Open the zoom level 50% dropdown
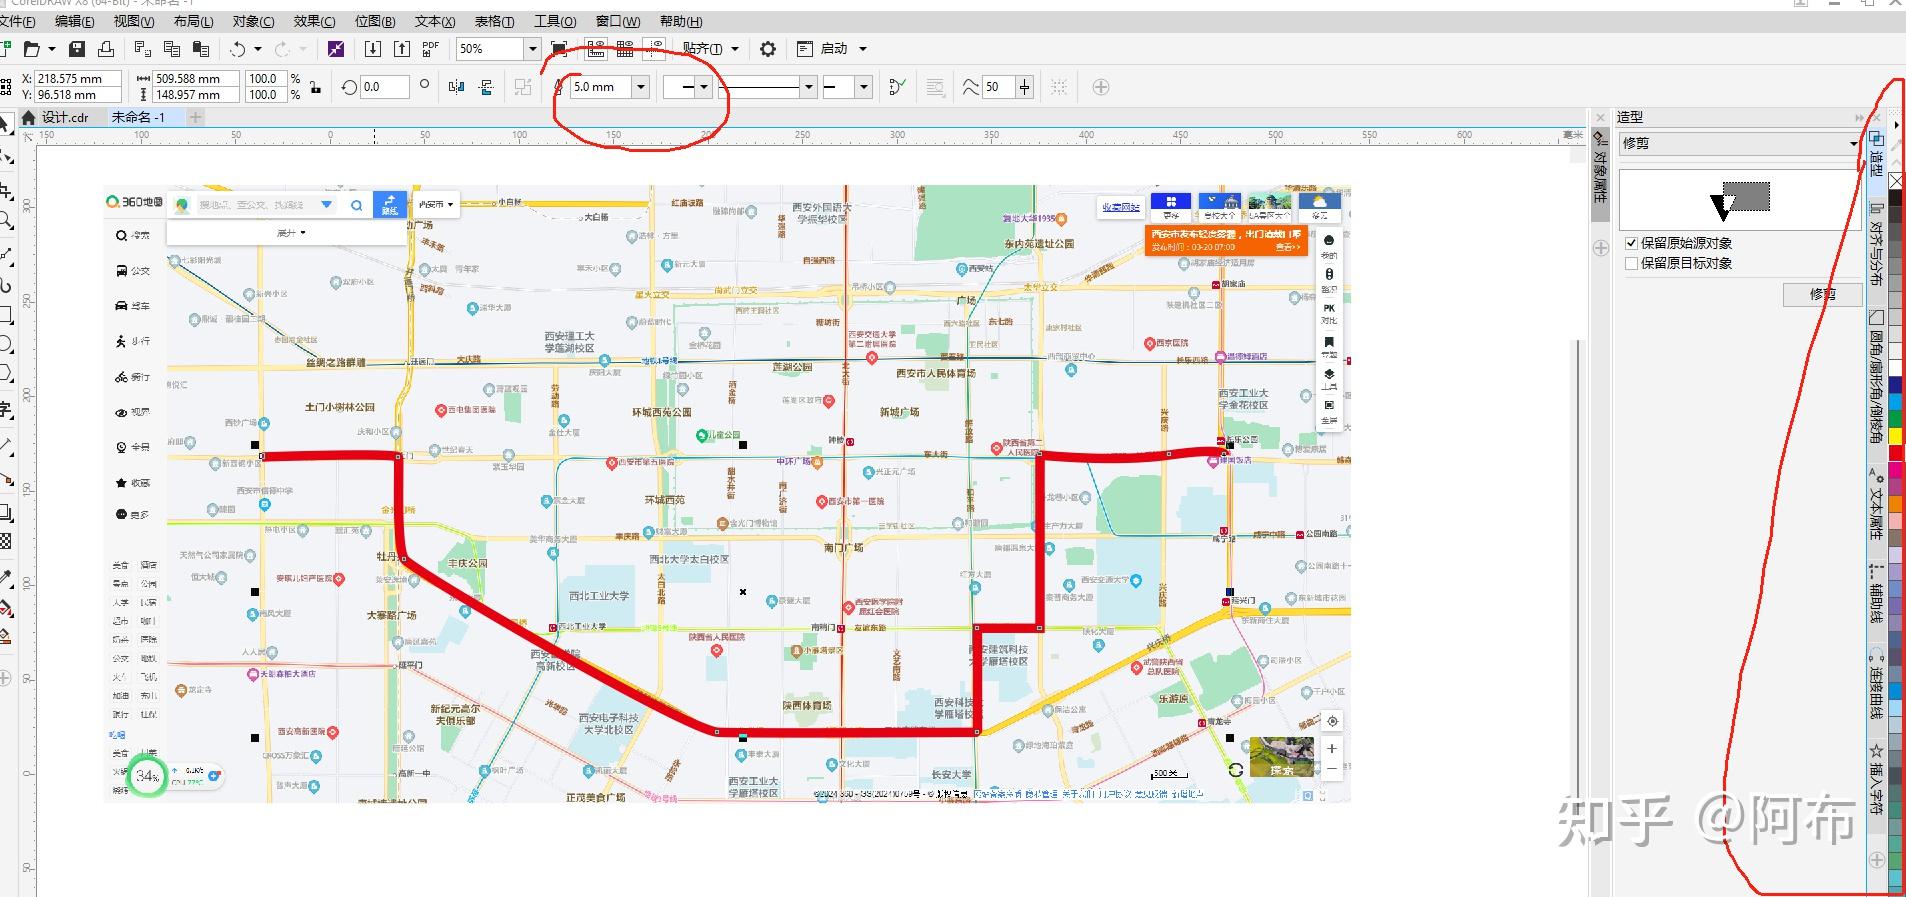 click(x=533, y=49)
